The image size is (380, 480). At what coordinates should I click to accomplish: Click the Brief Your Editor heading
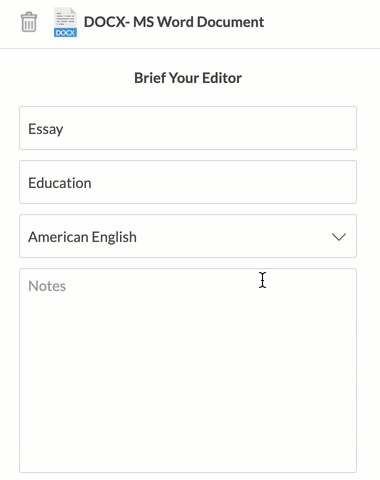(188, 78)
